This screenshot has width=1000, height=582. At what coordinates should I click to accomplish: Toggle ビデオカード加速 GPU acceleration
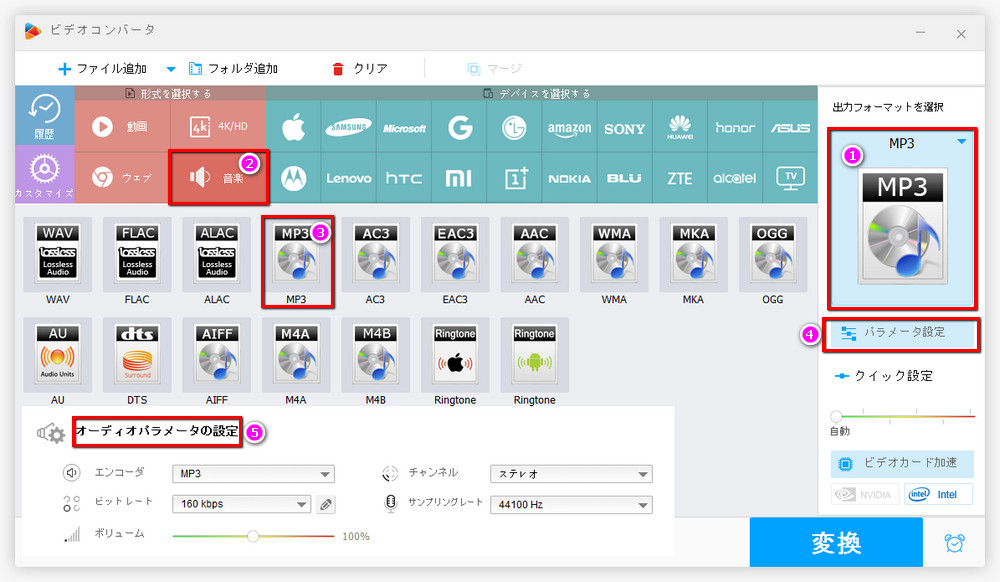(x=901, y=463)
